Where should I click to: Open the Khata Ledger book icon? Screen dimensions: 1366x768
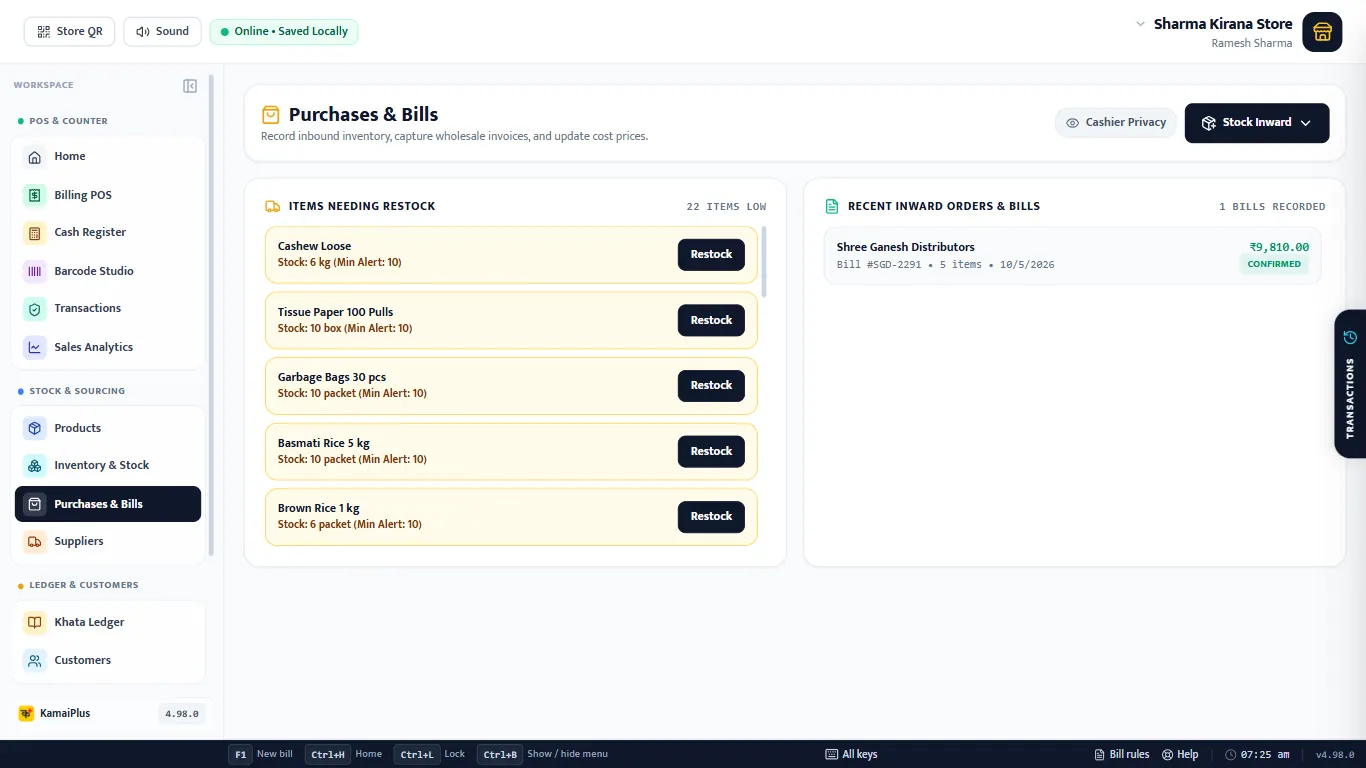pyautogui.click(x=35, y=622)
